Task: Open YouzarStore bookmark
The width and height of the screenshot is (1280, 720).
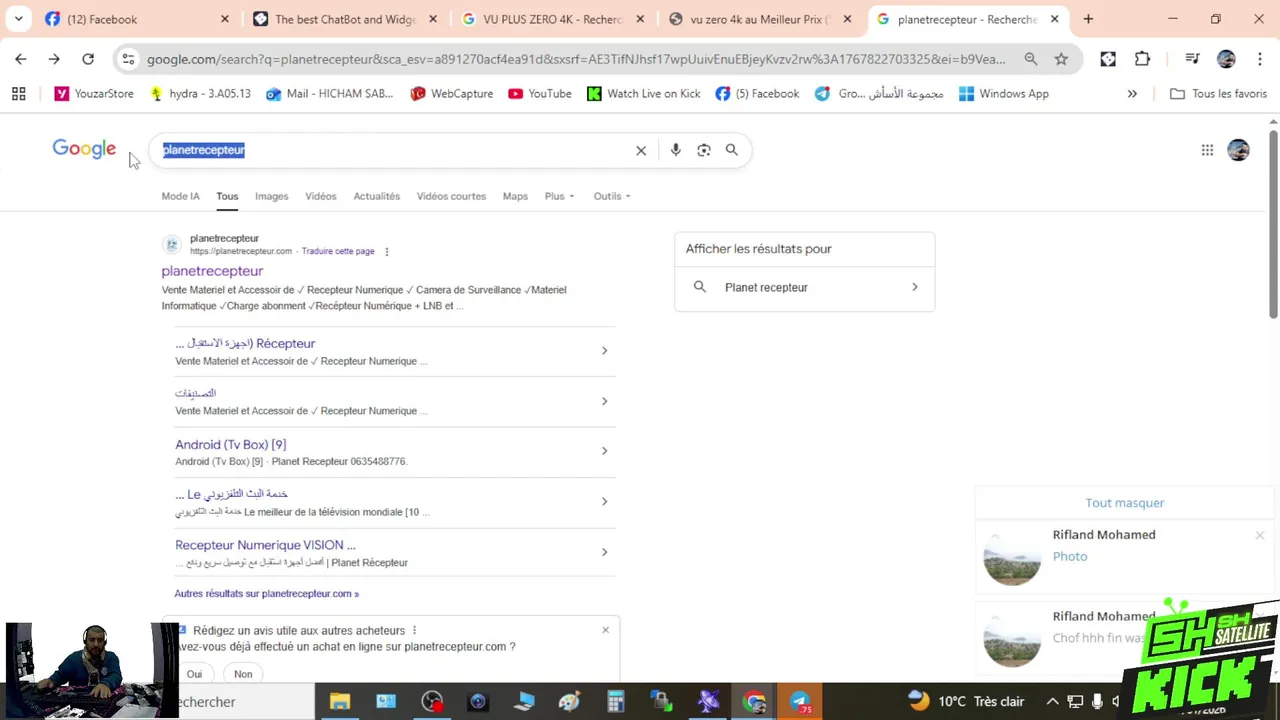Action: coord(93,94)
